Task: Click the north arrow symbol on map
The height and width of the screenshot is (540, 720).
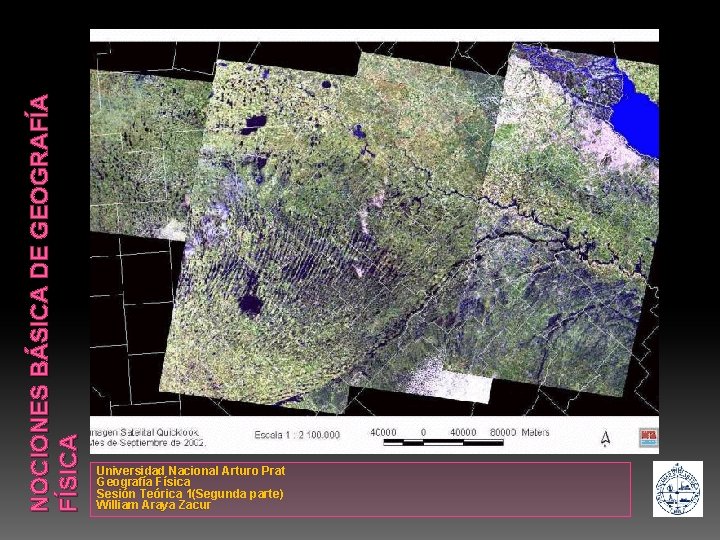Action: [x=605, y=438]
